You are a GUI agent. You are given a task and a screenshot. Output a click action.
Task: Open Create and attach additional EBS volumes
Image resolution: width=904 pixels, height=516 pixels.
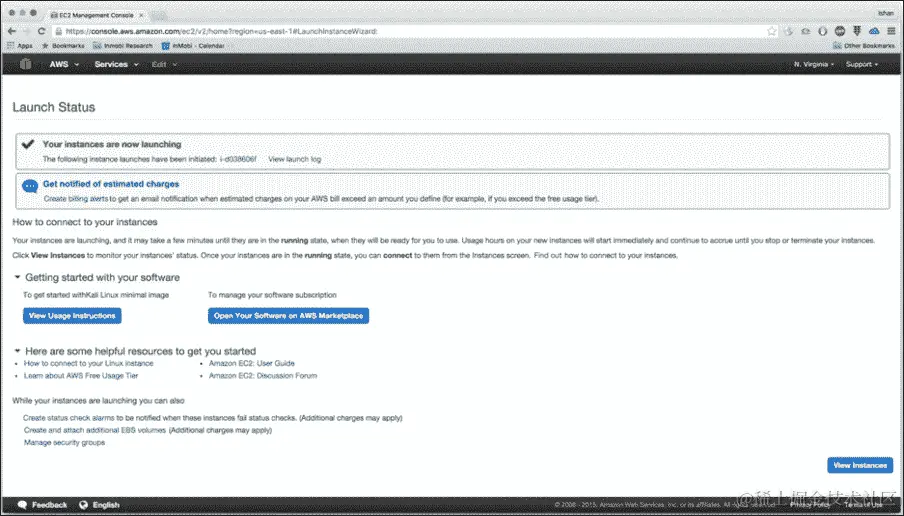95,430
